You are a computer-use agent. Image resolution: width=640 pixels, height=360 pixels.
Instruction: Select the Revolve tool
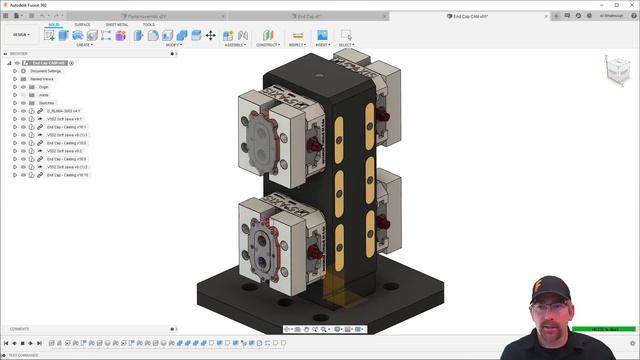[x=78, y=35]
